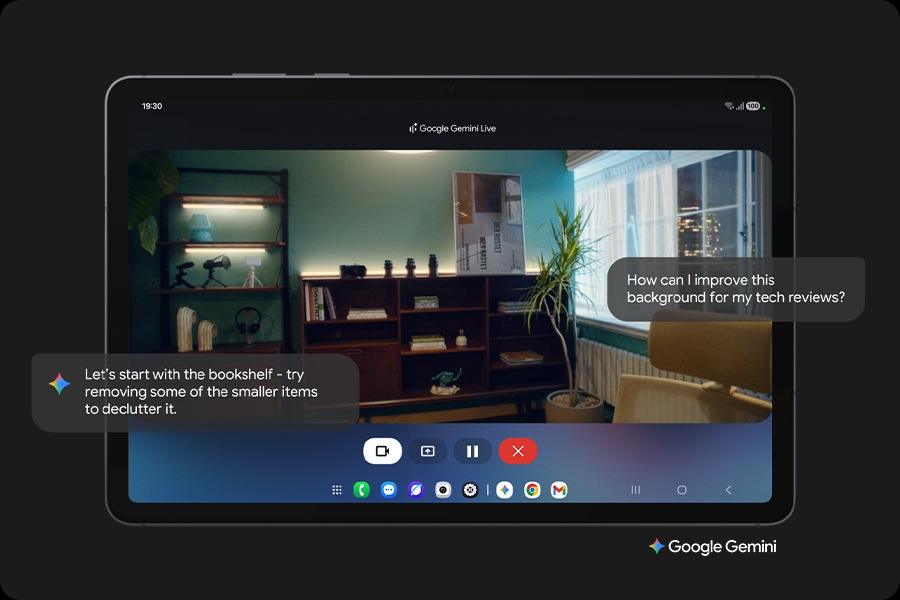Toggle the camera video button
This screenshot has width=900, height=600.
point(382,451)
